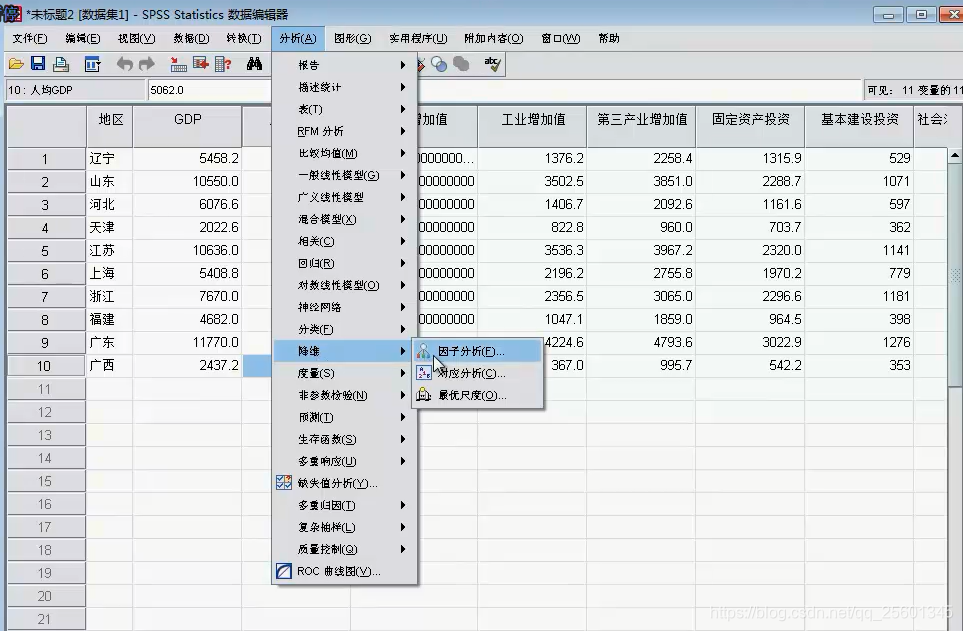Click the 地区 column header
Image resolution: width=963 pixels, height=631 pixels.
point(110,127)
